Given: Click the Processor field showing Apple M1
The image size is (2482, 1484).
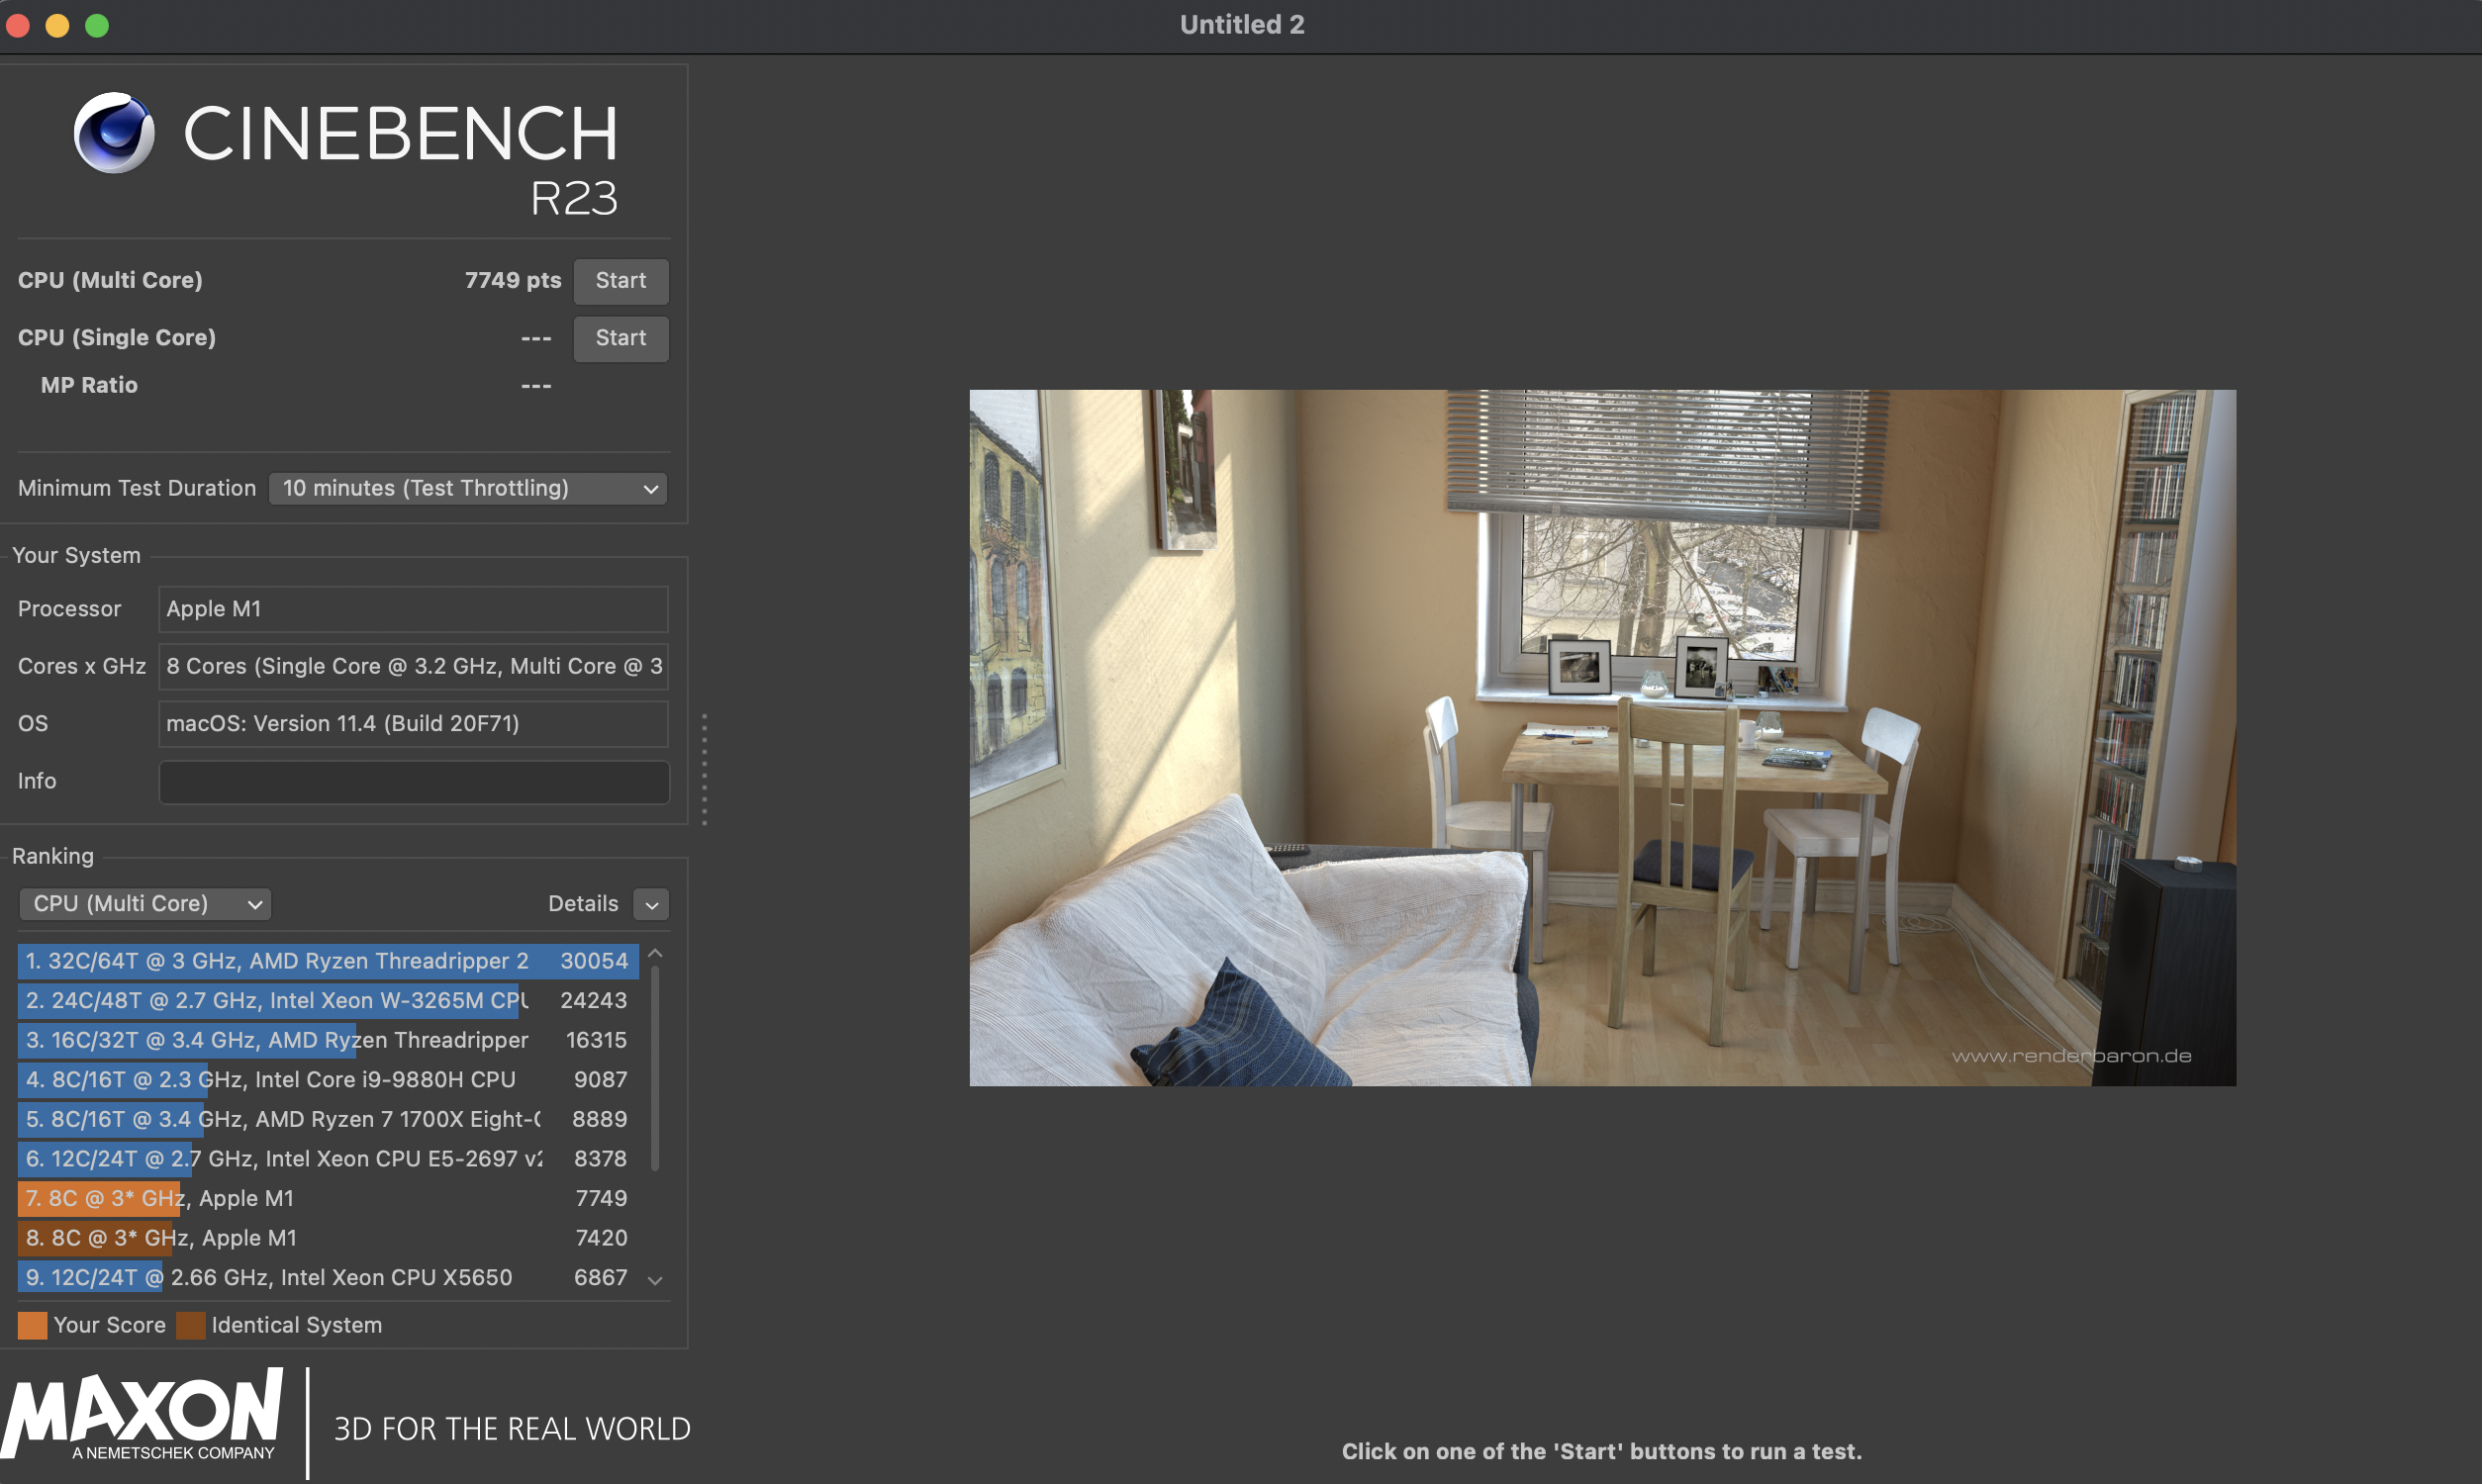Looking at the screenshot, I should (413, 609).
